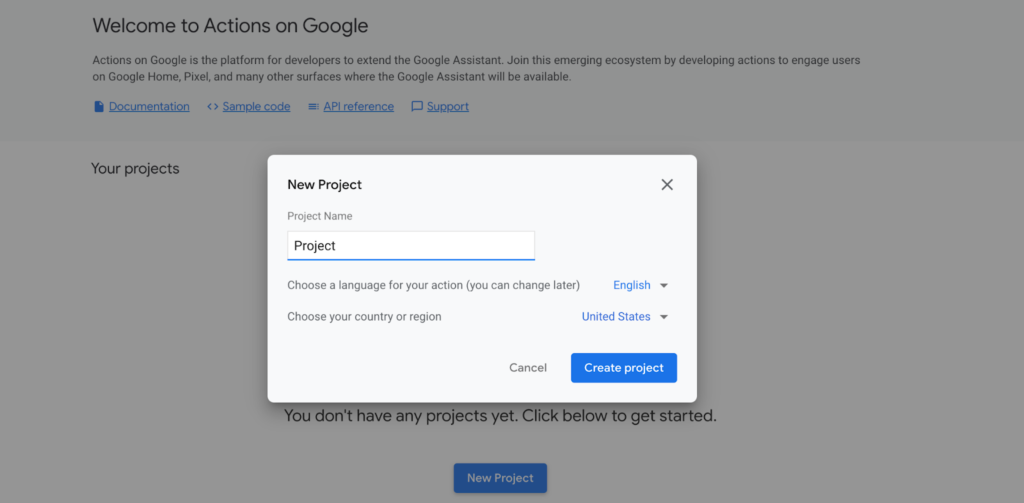This screenshot has width=1024, height=503.
Task: Click the Support chat bubble icon
Action: point(417,106)
